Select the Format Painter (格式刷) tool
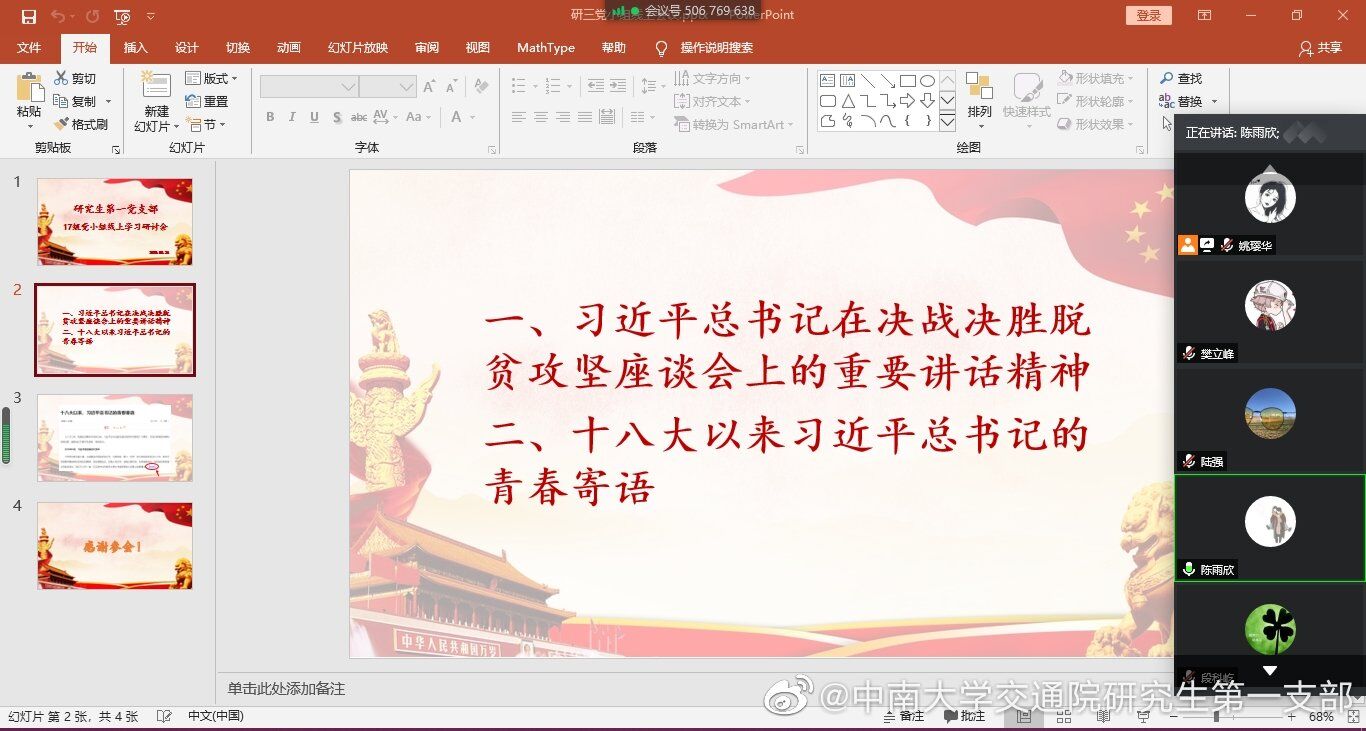Viewport: 1366px width, 731px height. [61, 124]
